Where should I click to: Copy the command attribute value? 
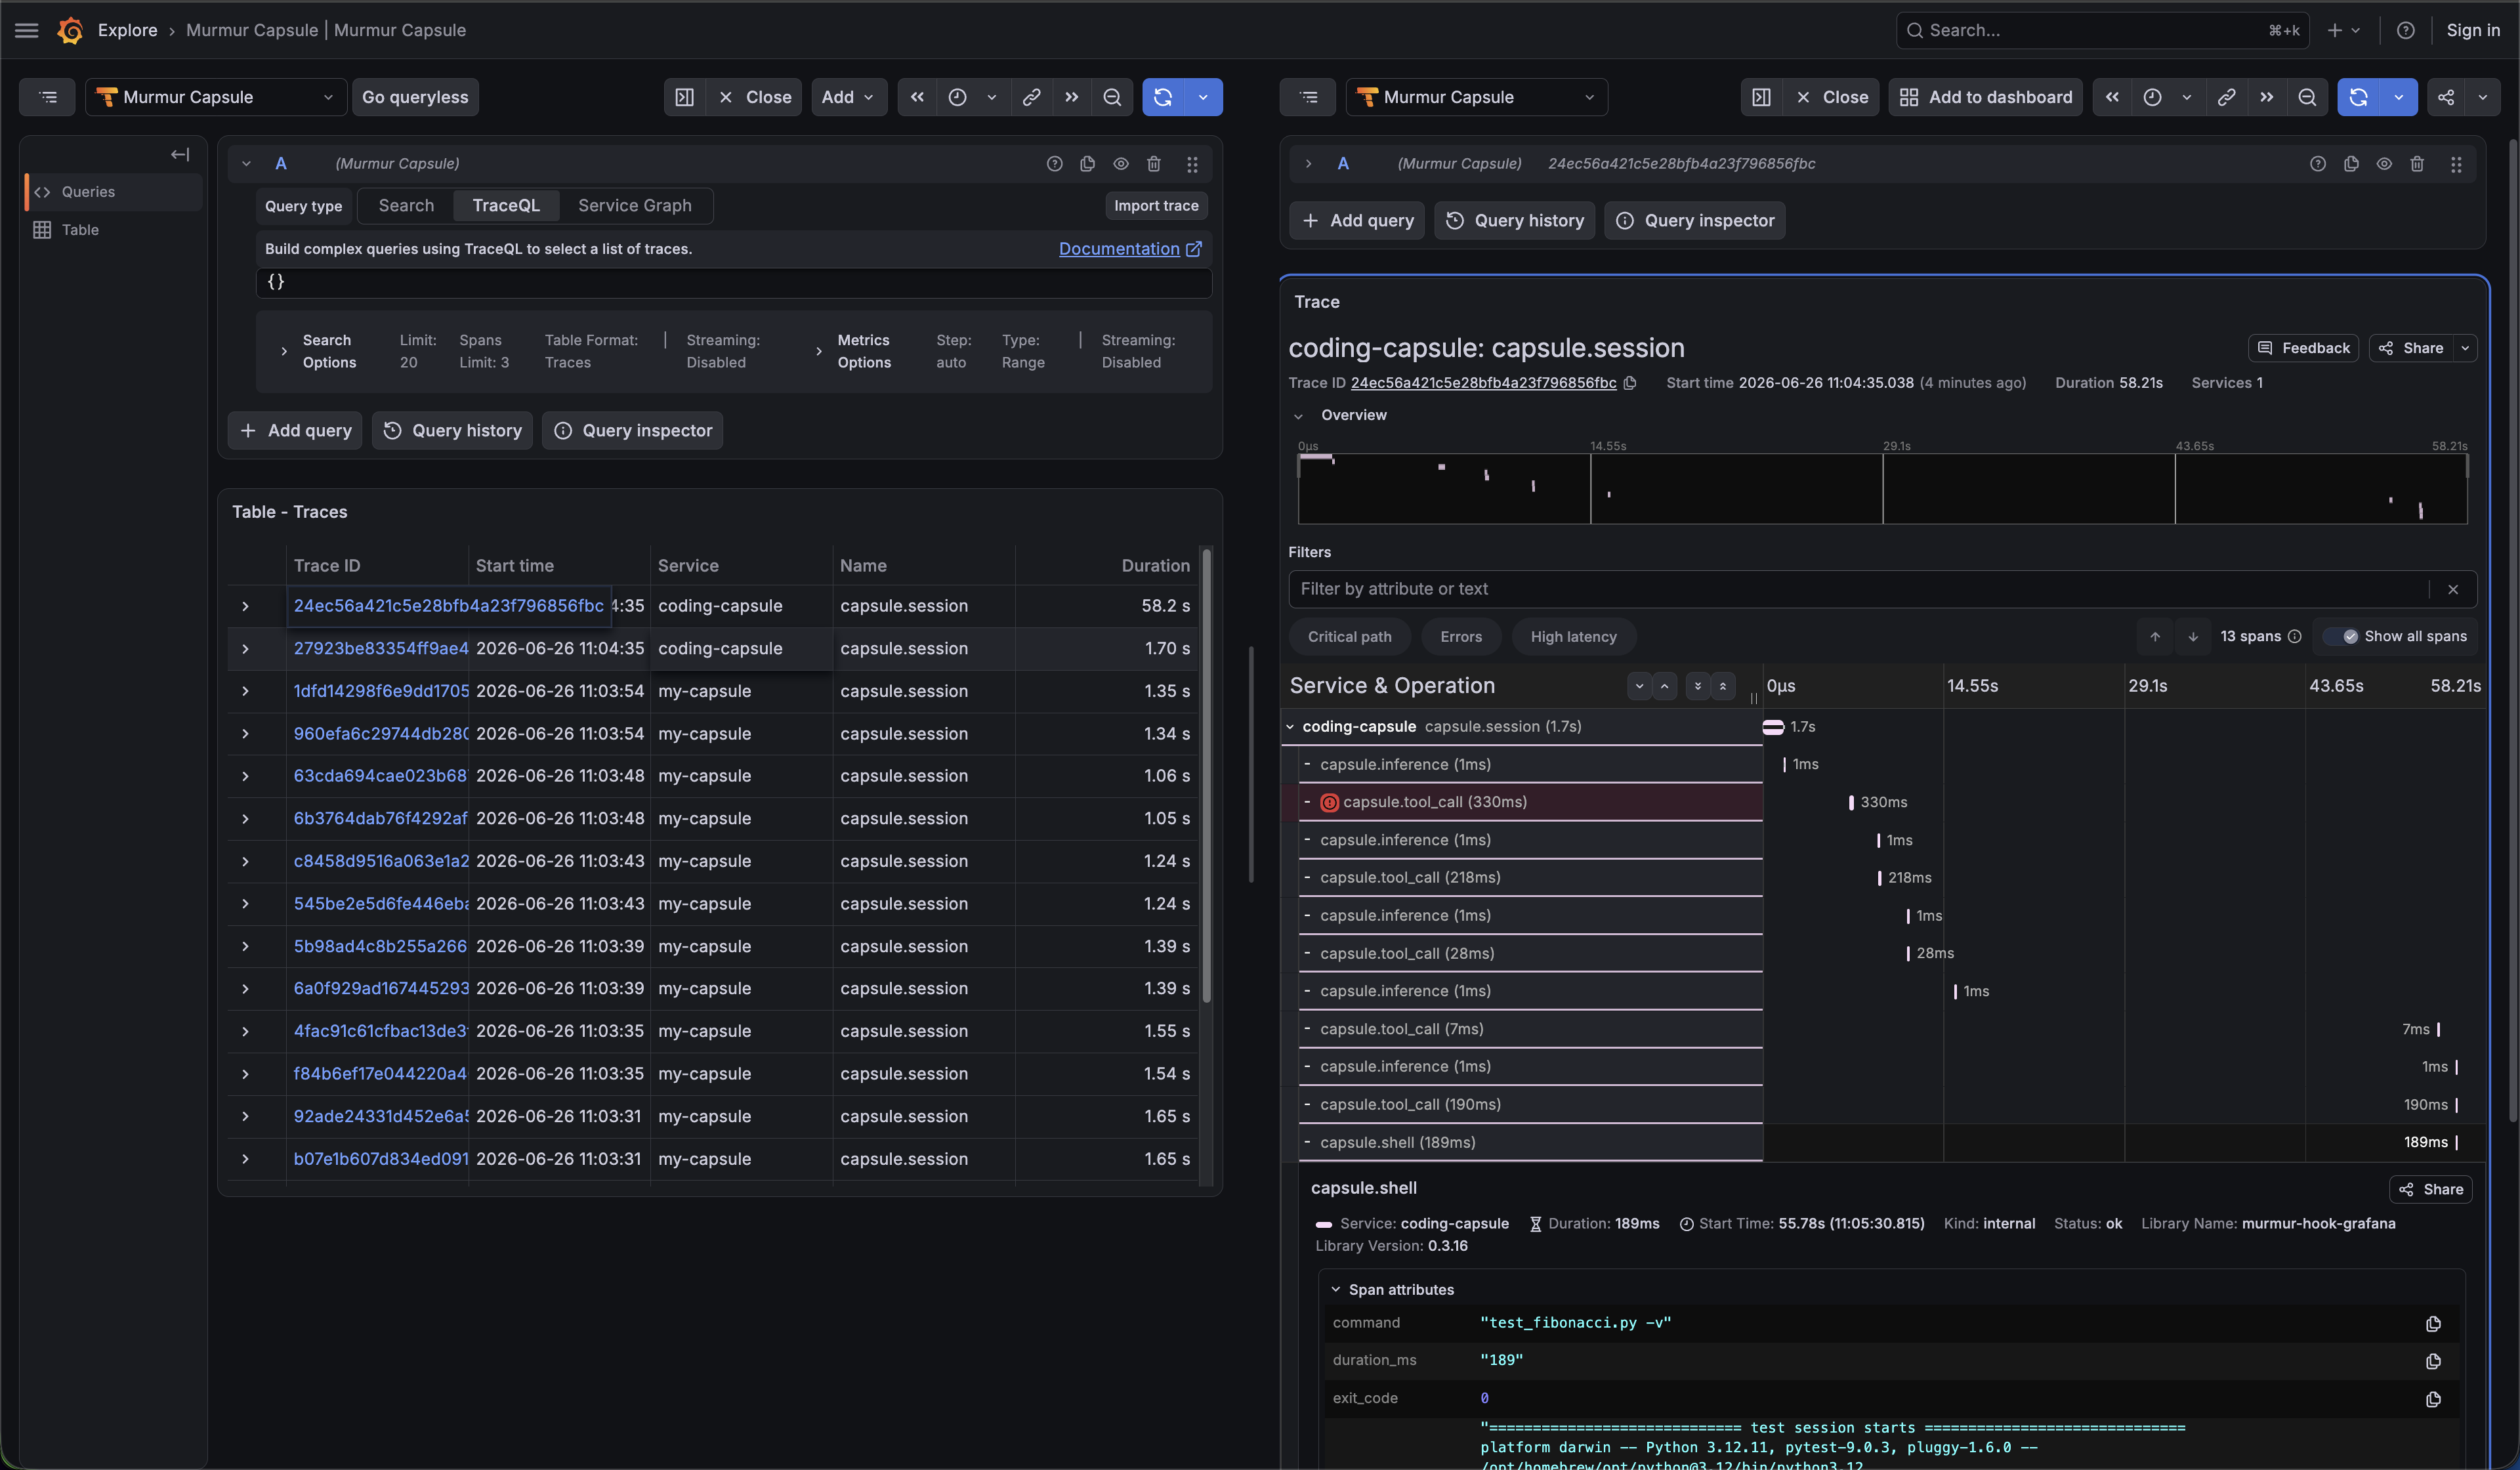click(x=2433, y=1323)
